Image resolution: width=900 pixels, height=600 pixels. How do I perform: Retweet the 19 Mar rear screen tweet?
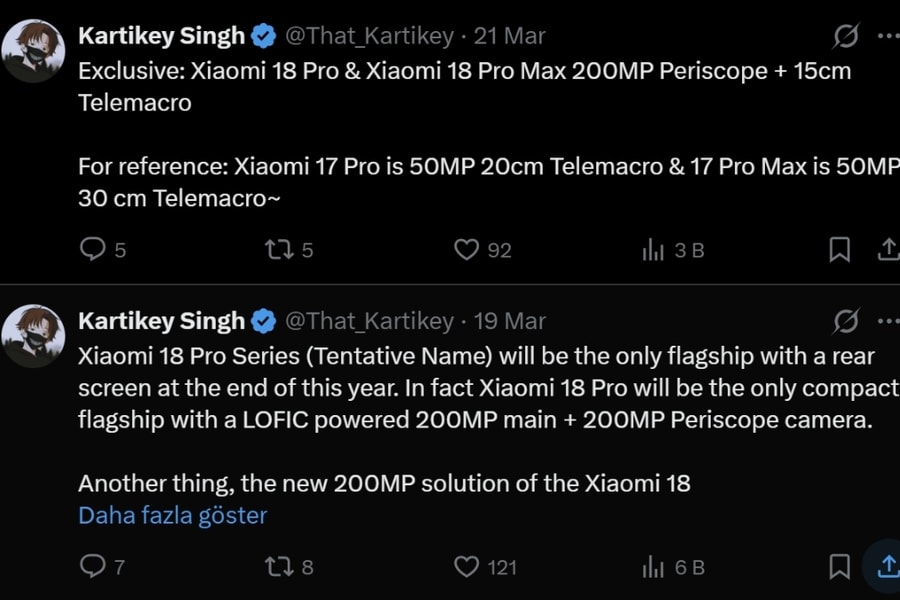(x=279, y=567)
